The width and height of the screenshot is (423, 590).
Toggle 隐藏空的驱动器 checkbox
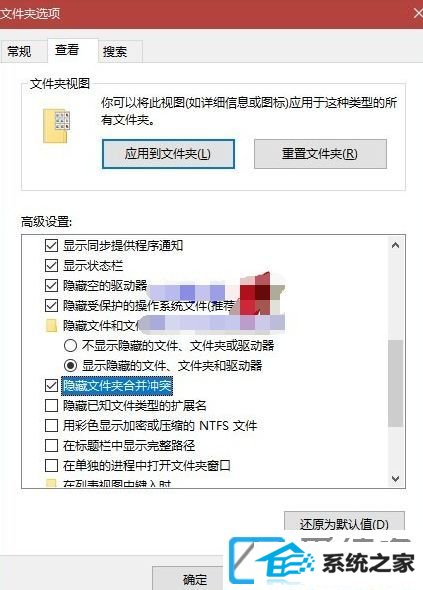(51, 286)
